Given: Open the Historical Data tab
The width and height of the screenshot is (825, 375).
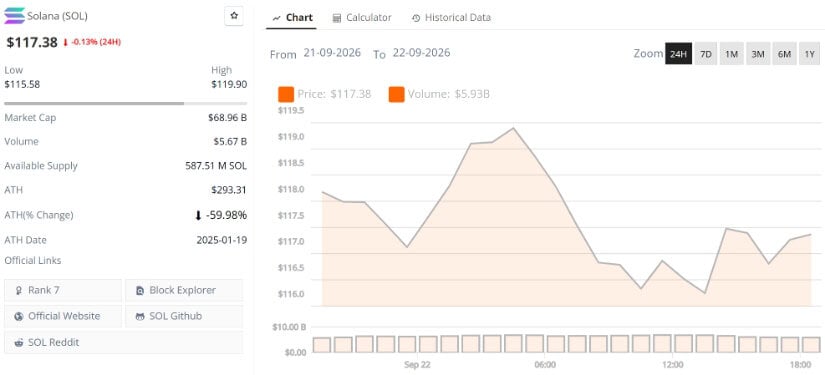Looking at the screenshot, I should (x=451, y=17).
